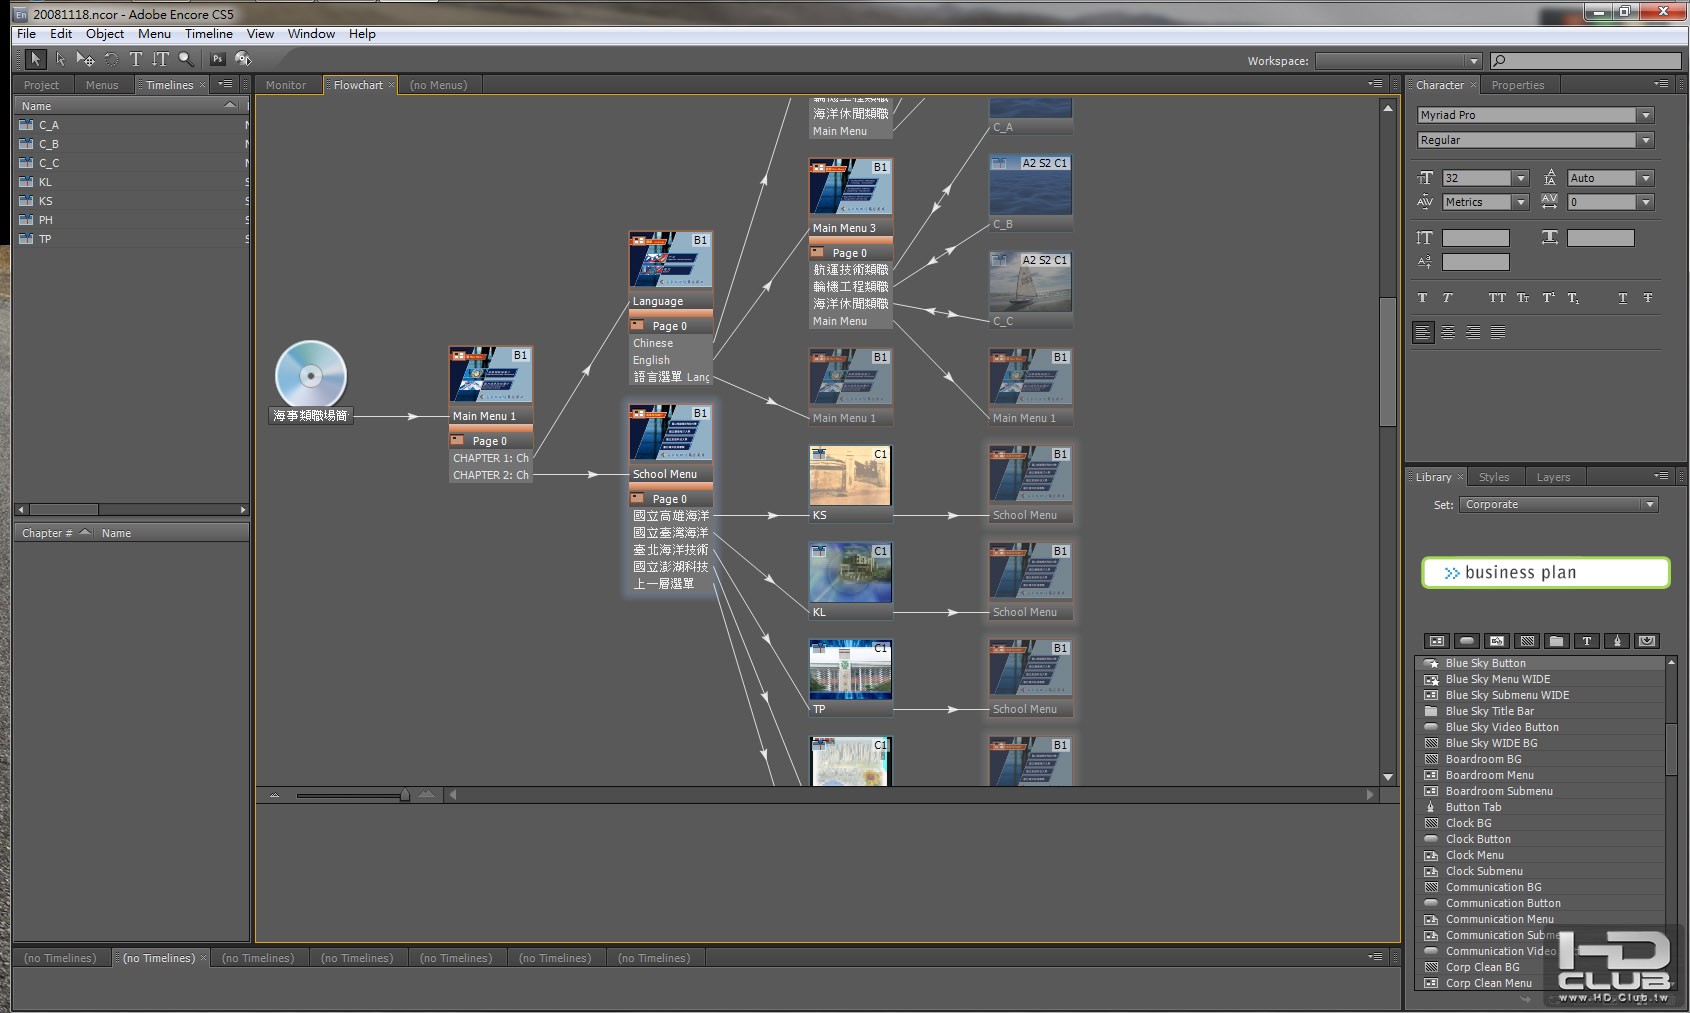The height and width of the screenshot is (1013, 1690).
Task: Open kerning Metrics dropdown
Action: tap(1522, 202)
